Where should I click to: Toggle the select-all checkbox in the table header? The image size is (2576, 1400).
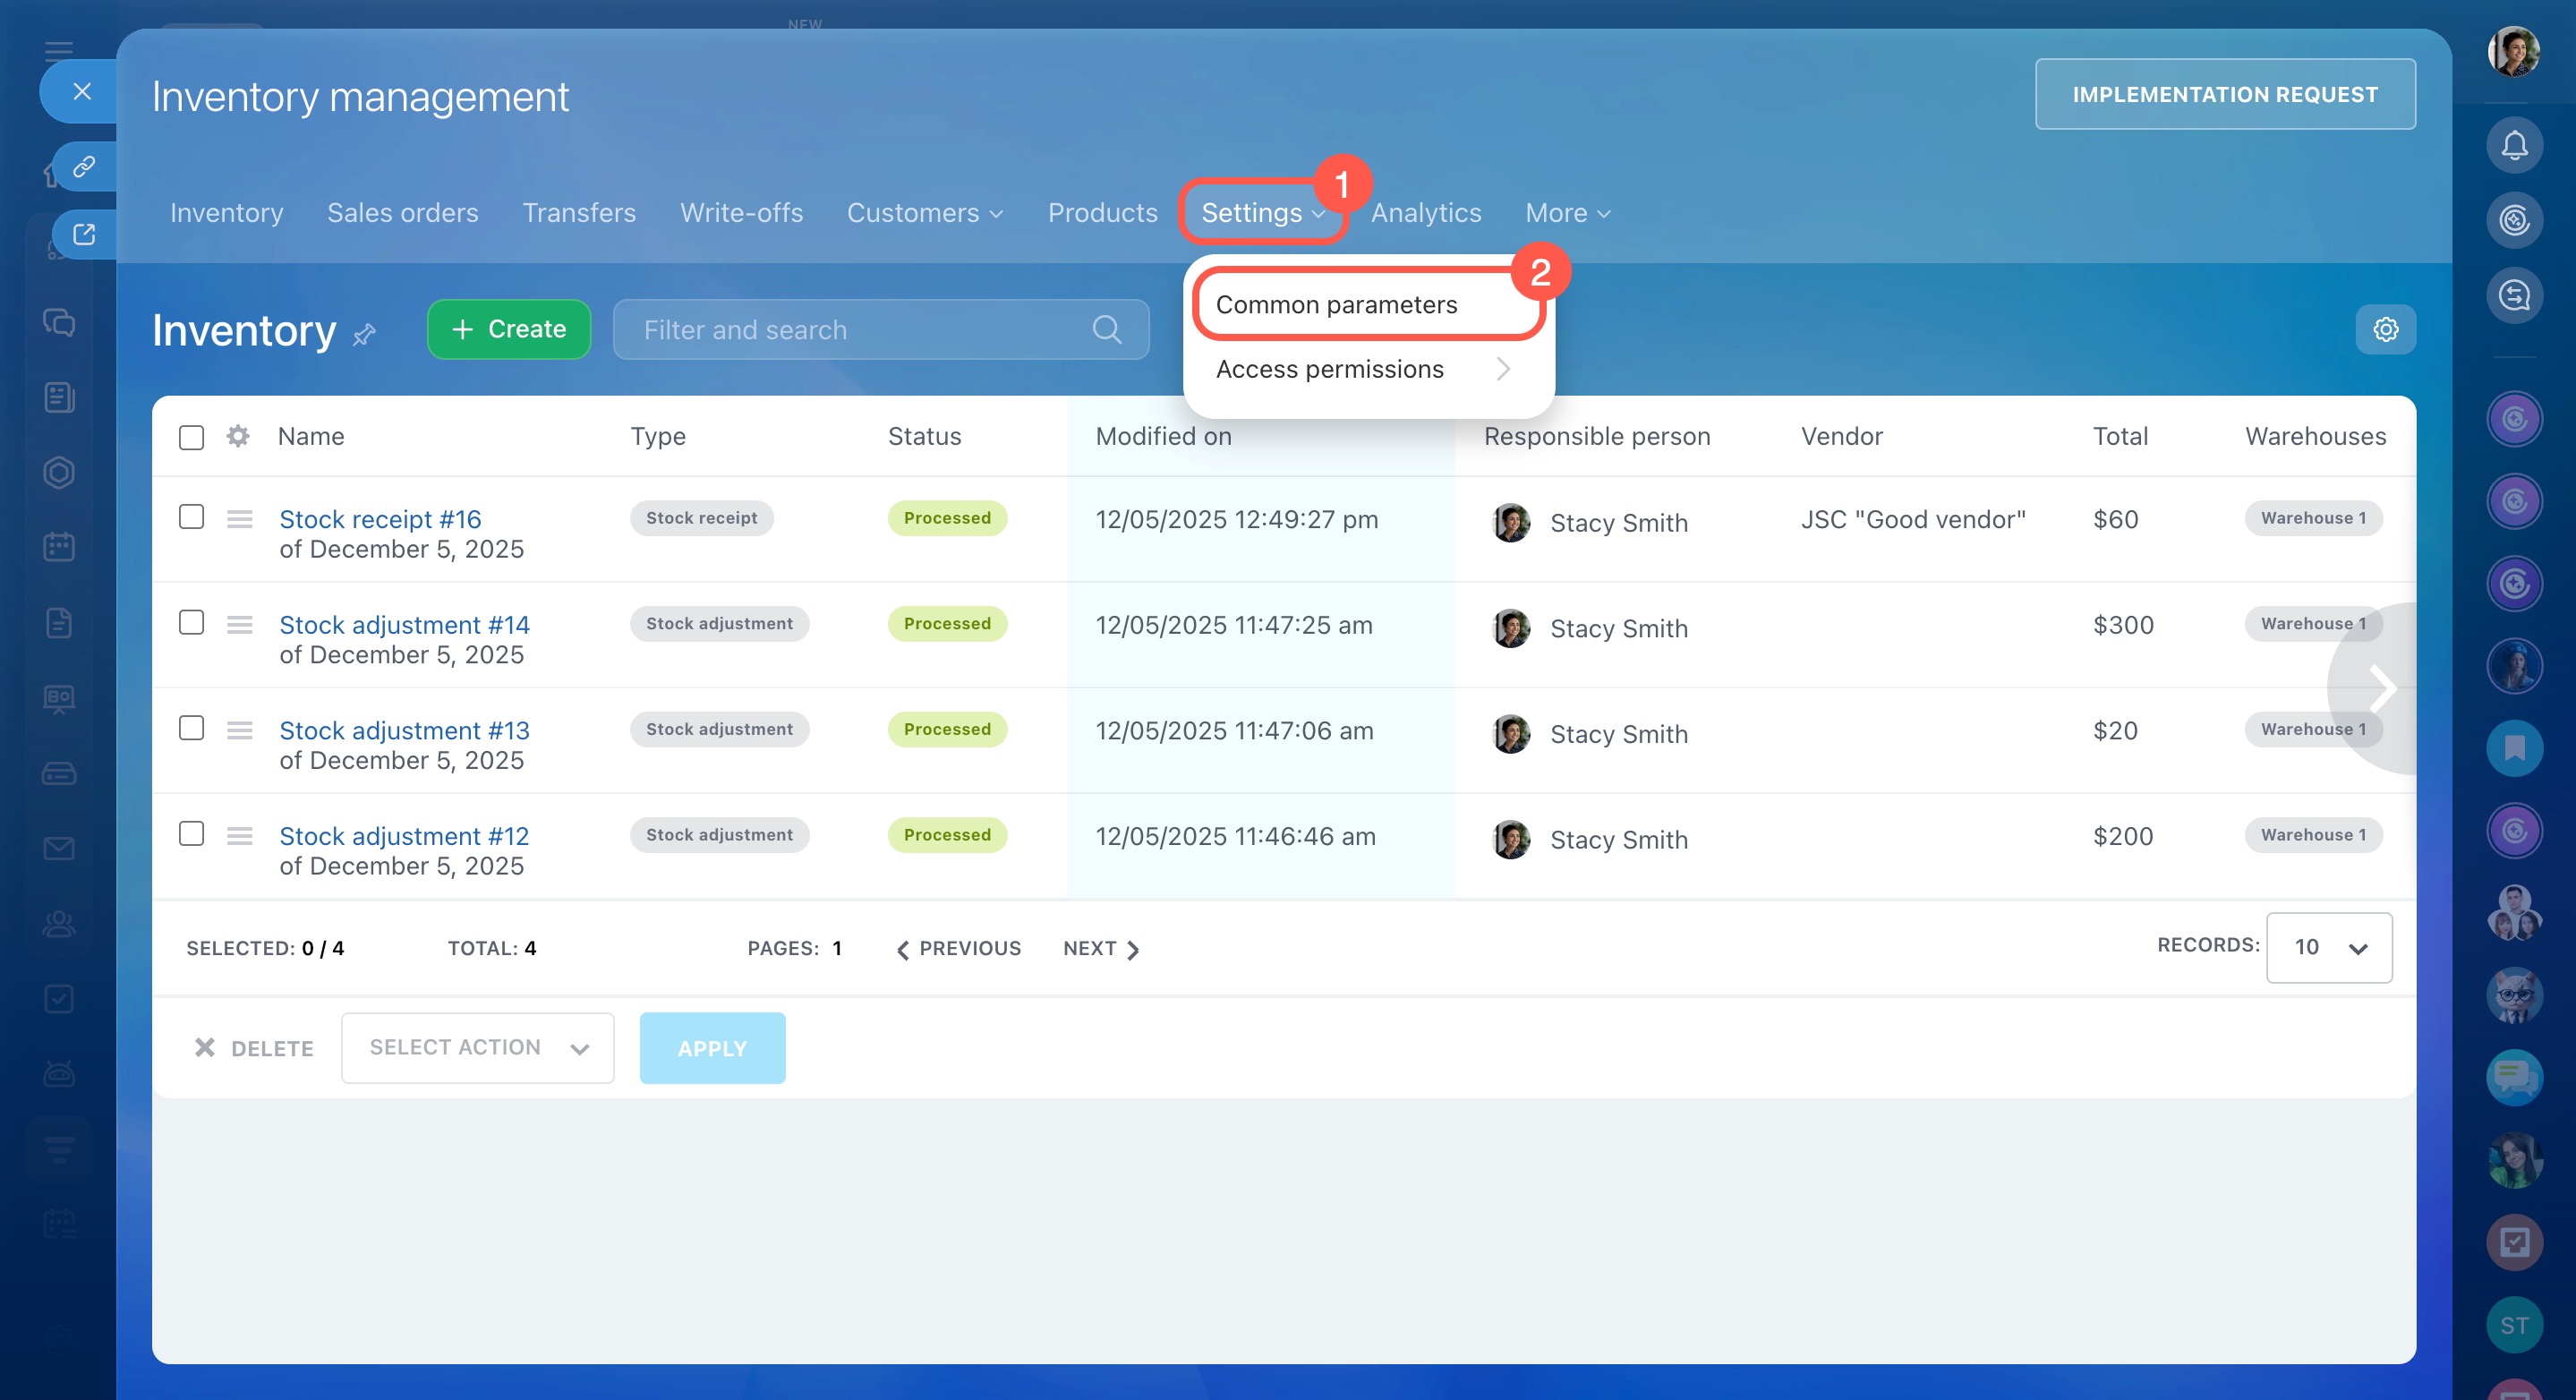pos(191,437)
